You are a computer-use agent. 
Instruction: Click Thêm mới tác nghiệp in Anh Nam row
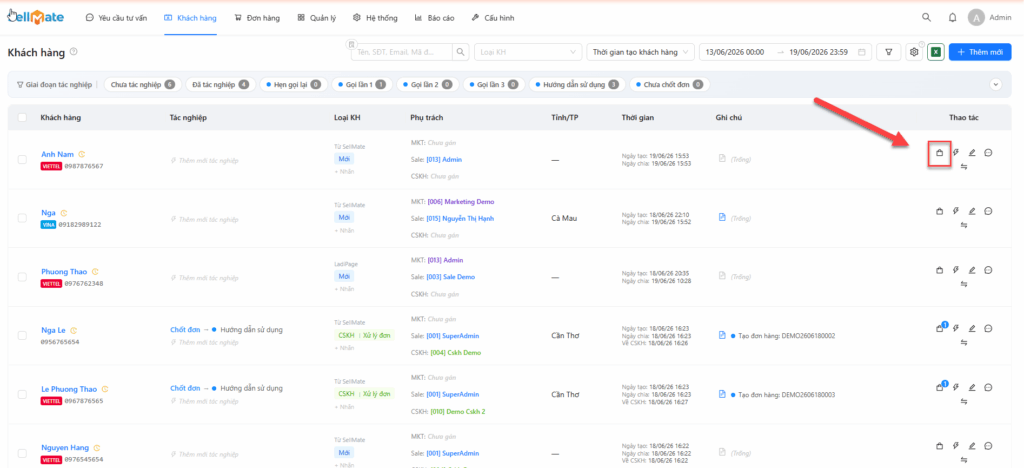click(x=205, y=160)
